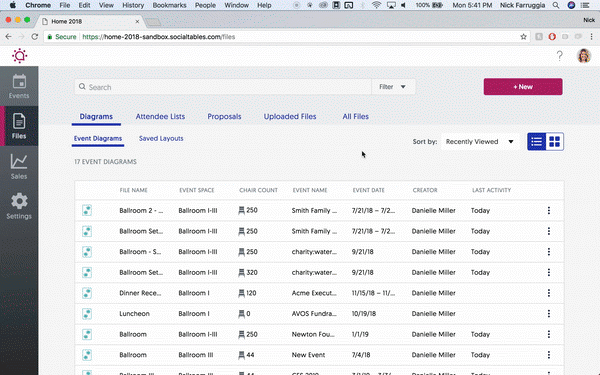
Task: Sort by EVENT DATE column header
Action: 368,190
